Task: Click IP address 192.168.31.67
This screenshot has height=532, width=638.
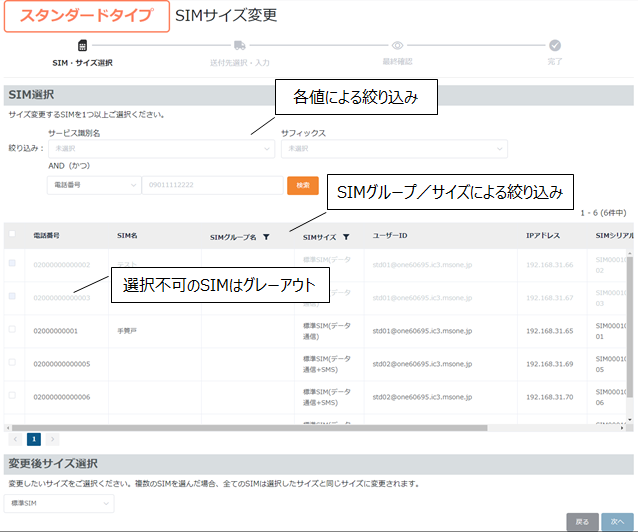Action: click(x=550, y=298)
